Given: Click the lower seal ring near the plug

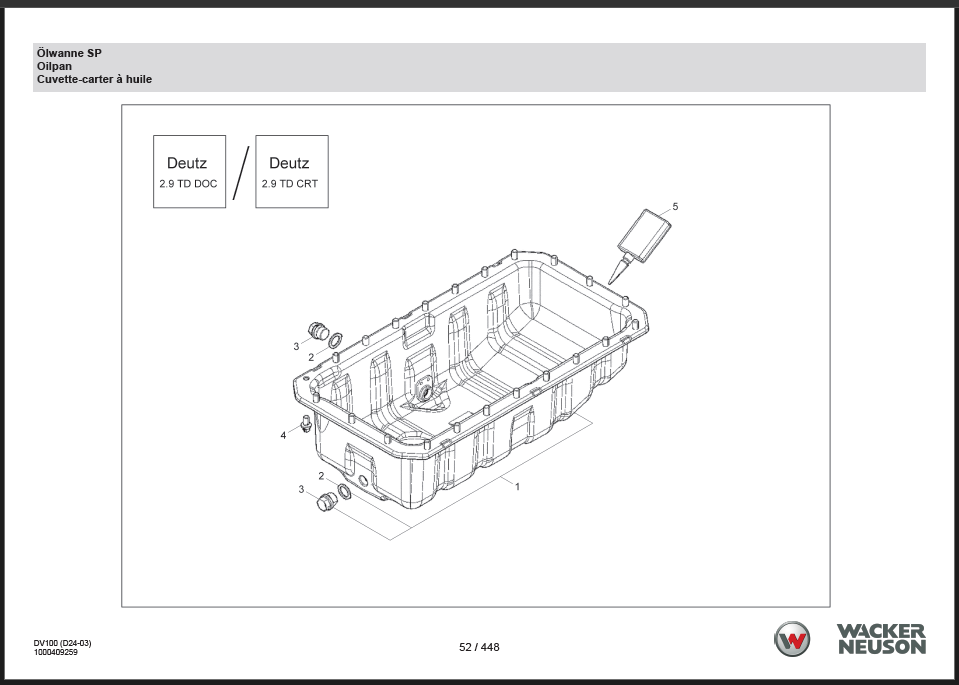Looking at the screenshot, I should (x=344, y=491).
